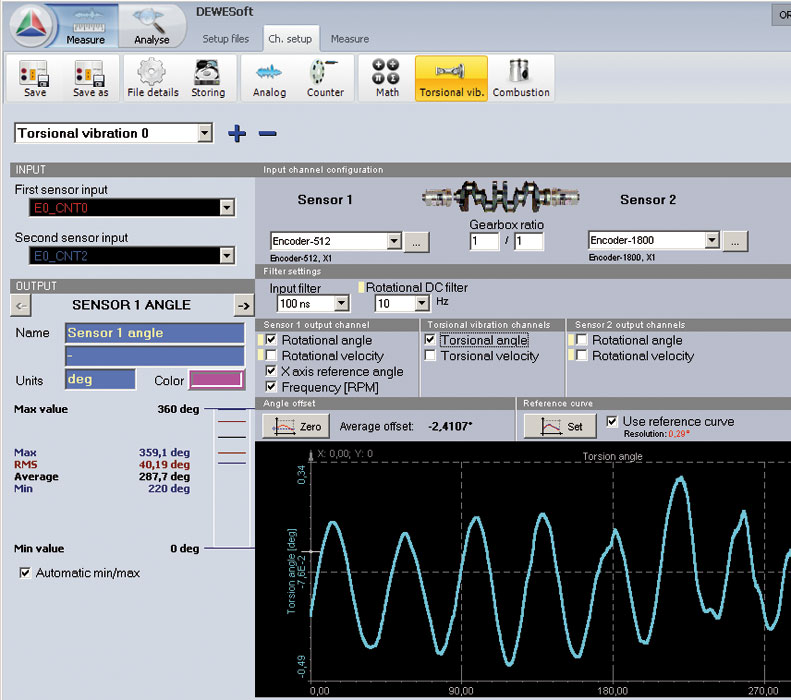Toggle Automatic min/max checkbox

(x=25, y=573)
